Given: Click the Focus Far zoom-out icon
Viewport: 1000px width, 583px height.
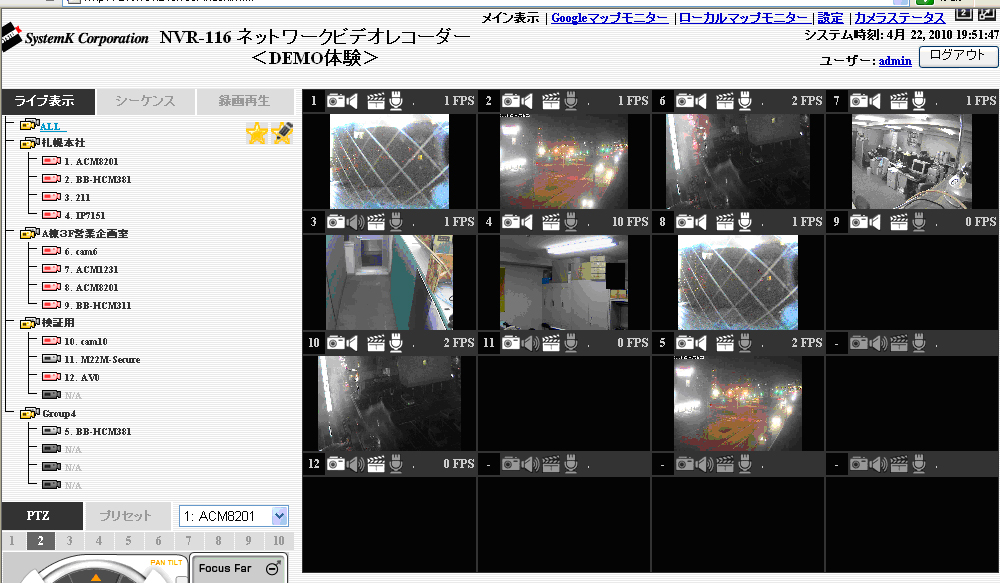Looking at the screenshot, I should 273,568.
